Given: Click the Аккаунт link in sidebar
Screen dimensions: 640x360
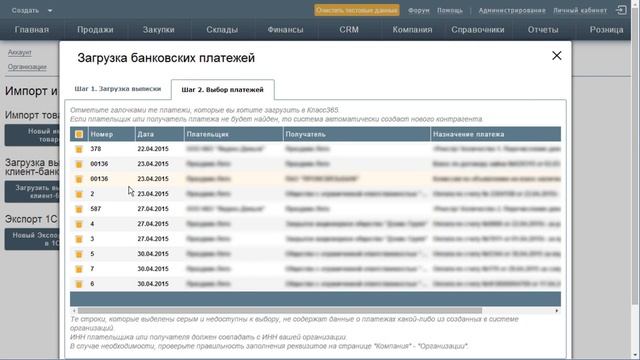Looking at the screenshot, I should click(20, 52).
